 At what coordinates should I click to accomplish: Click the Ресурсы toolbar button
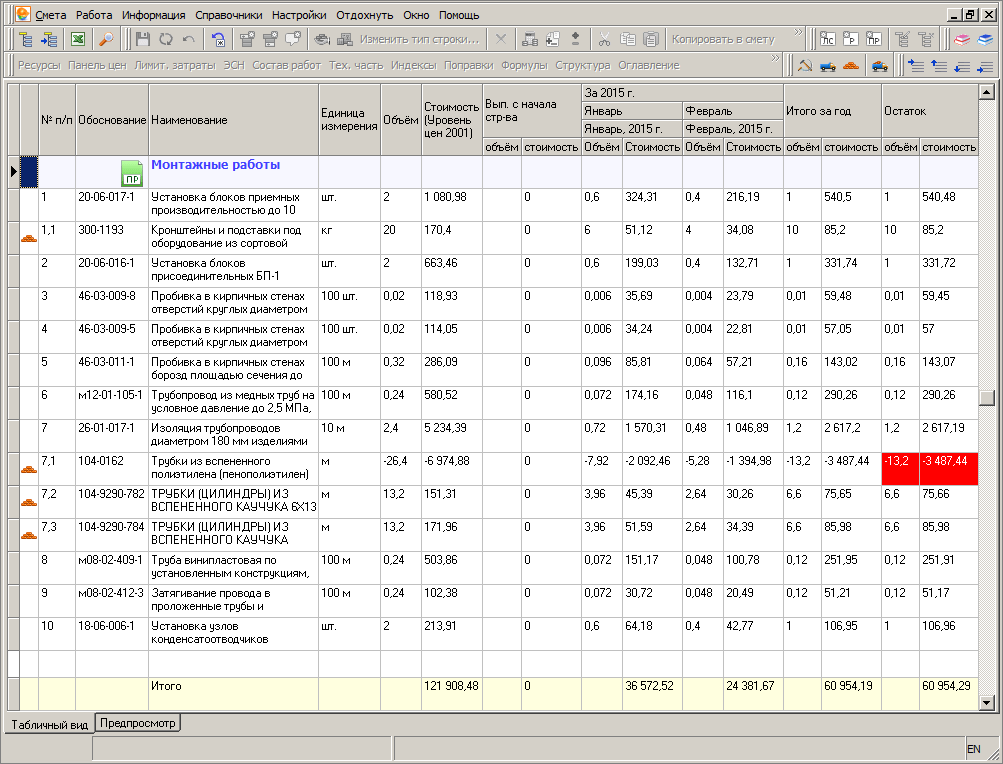(39, 65)
